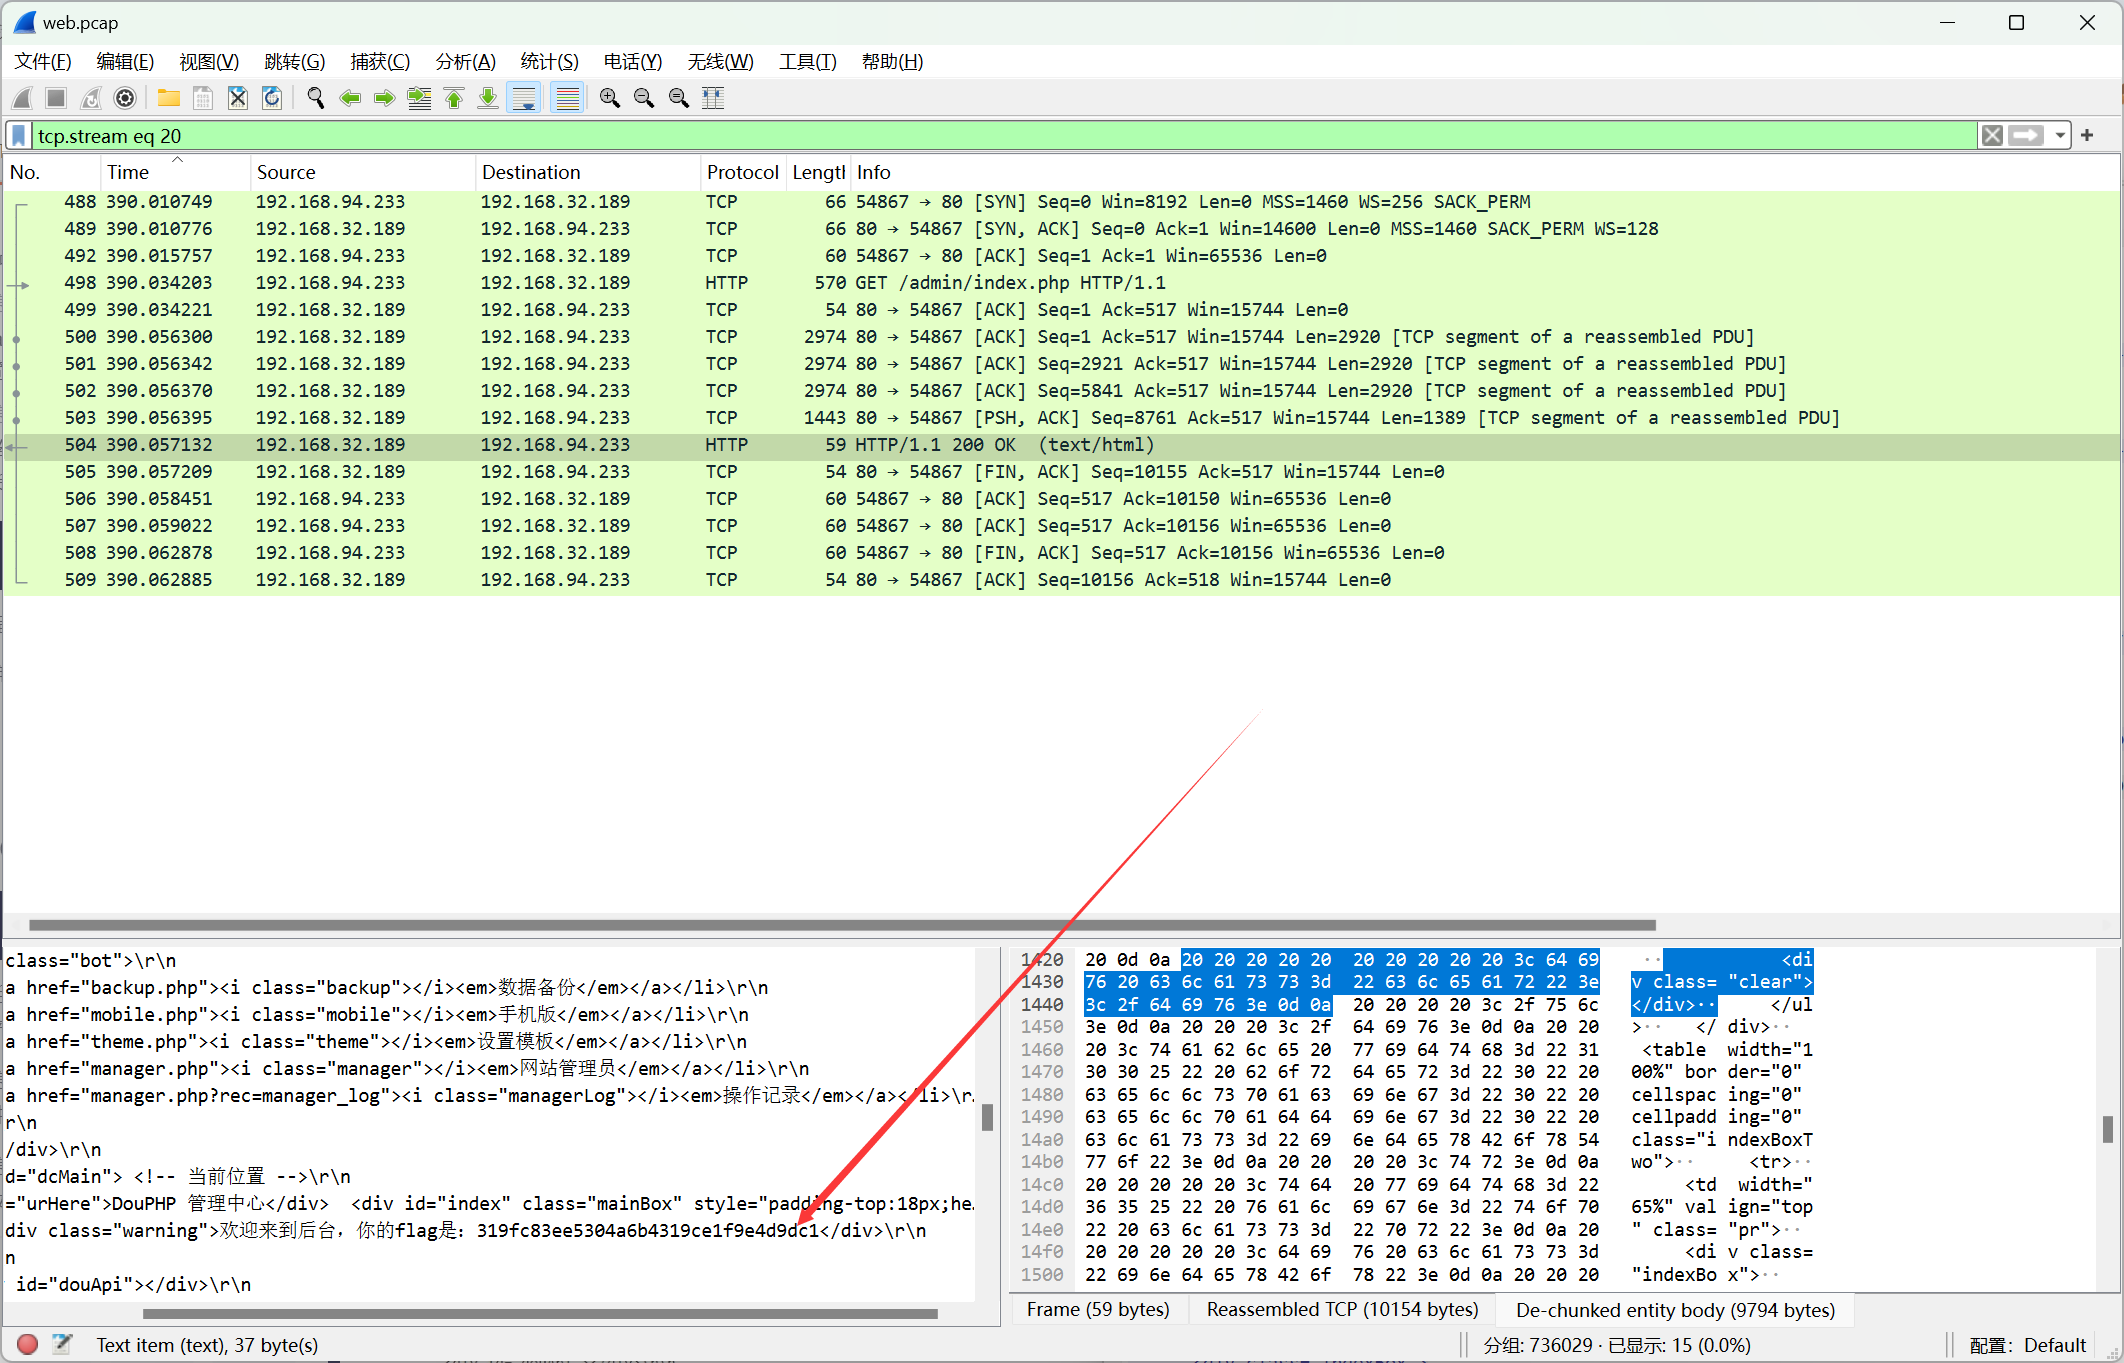Viewport: 2124px width, 1363px height.
Task: Add a filter button with plus
Action: 2087,135
